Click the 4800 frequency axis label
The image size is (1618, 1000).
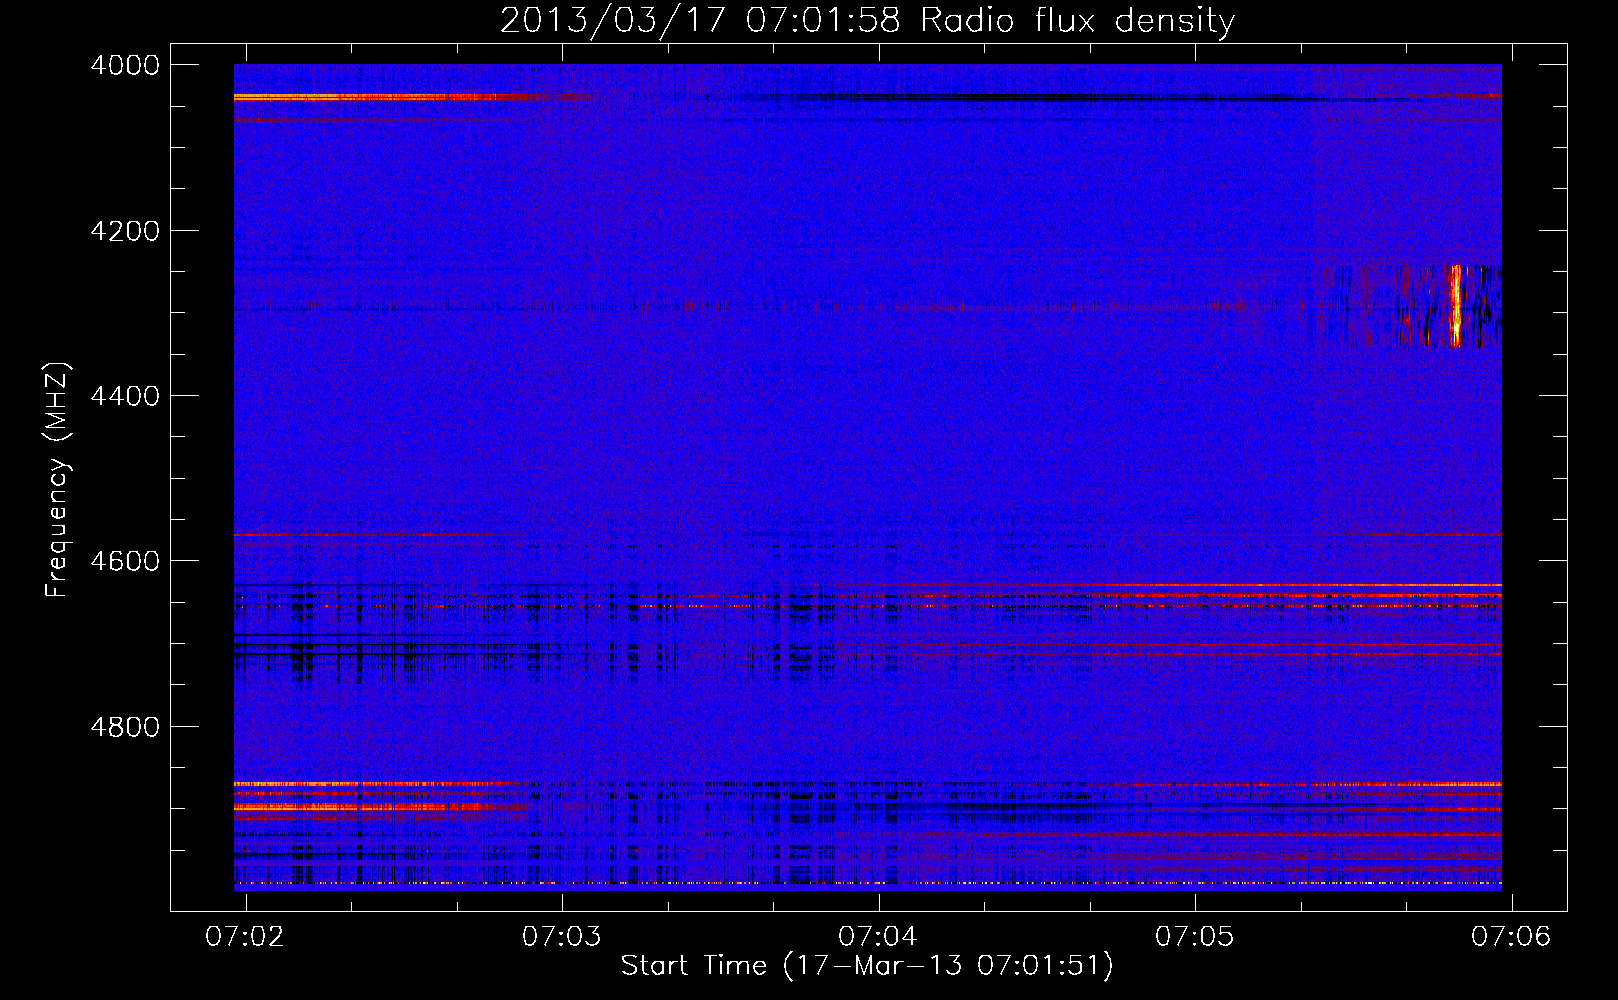pyautogui.click(x=124, y=727)
